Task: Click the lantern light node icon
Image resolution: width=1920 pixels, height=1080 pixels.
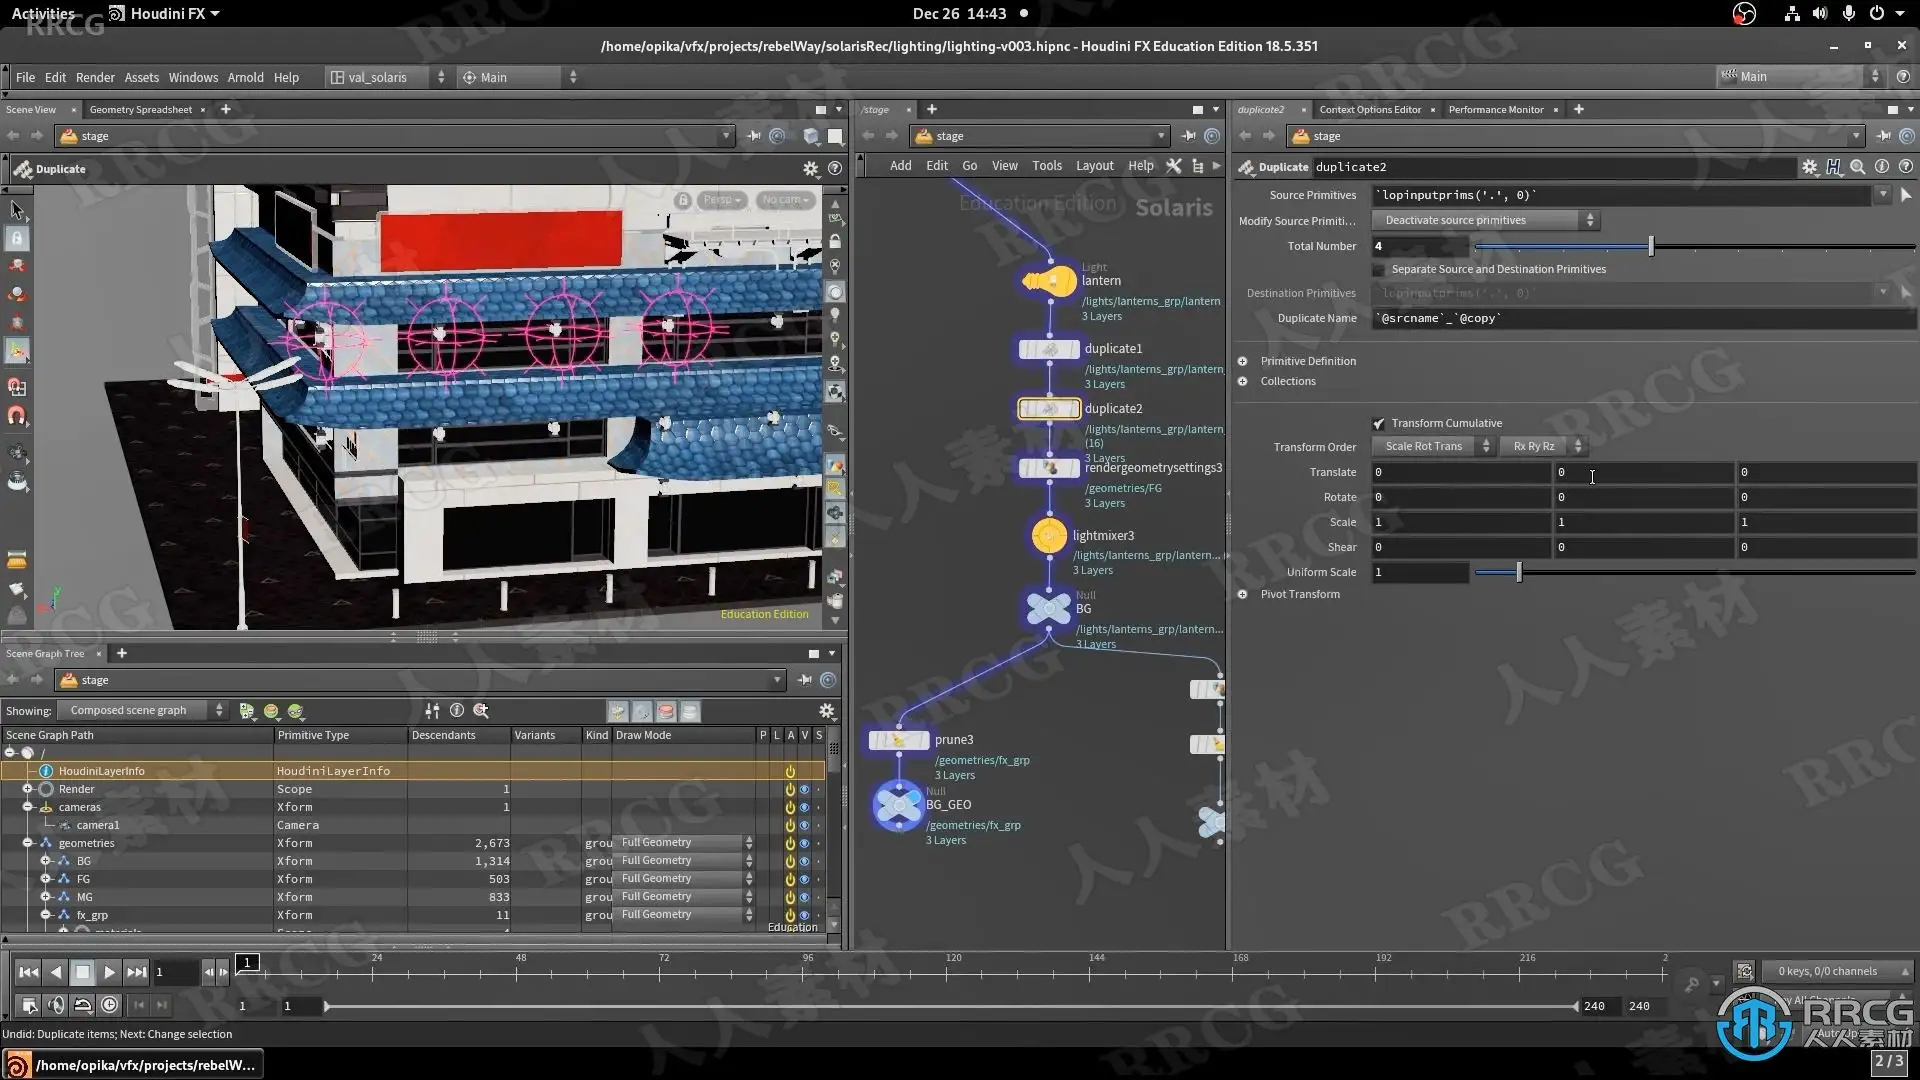Action: (1048, 282)
